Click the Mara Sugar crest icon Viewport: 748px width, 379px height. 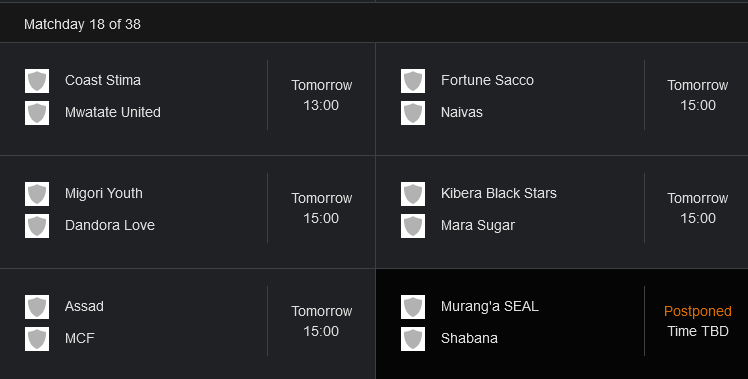click(413, 226)
